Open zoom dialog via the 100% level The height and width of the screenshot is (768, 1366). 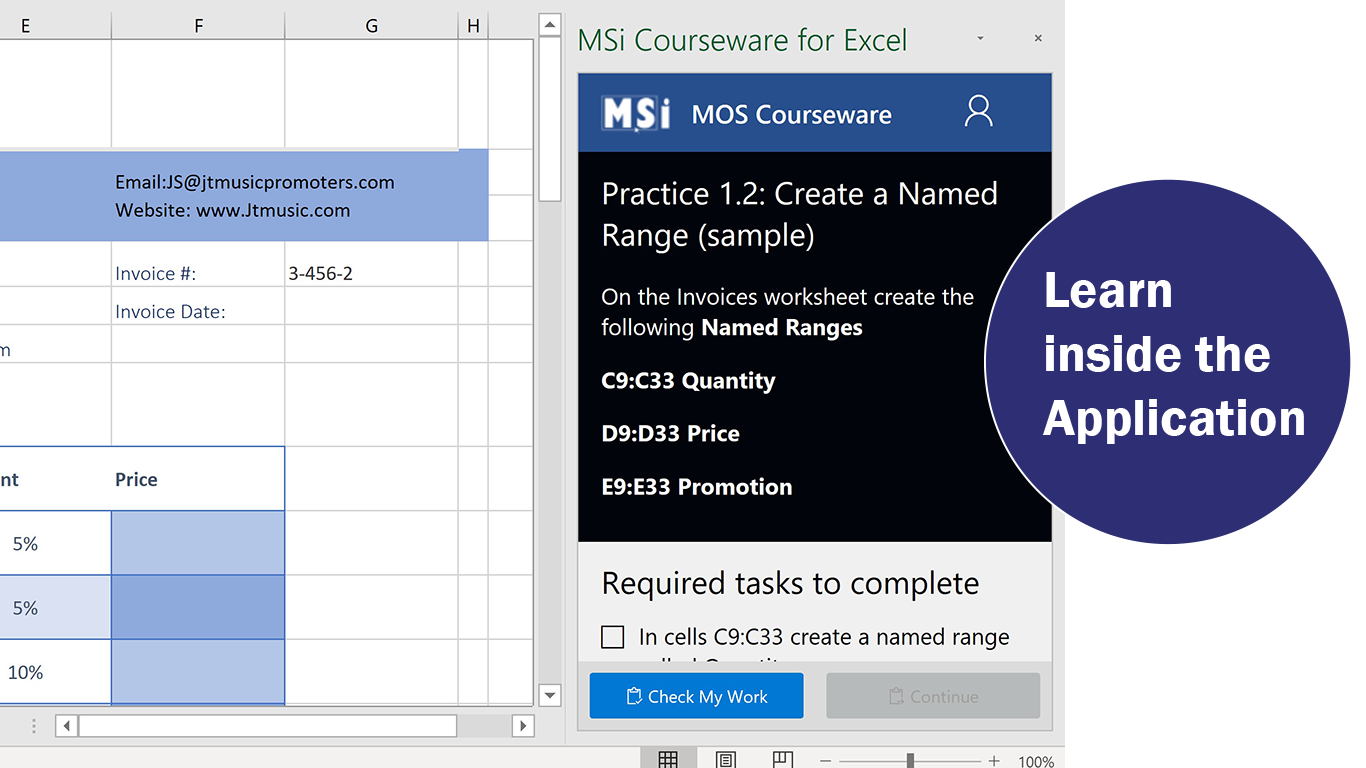click(x=1036, y=762)
